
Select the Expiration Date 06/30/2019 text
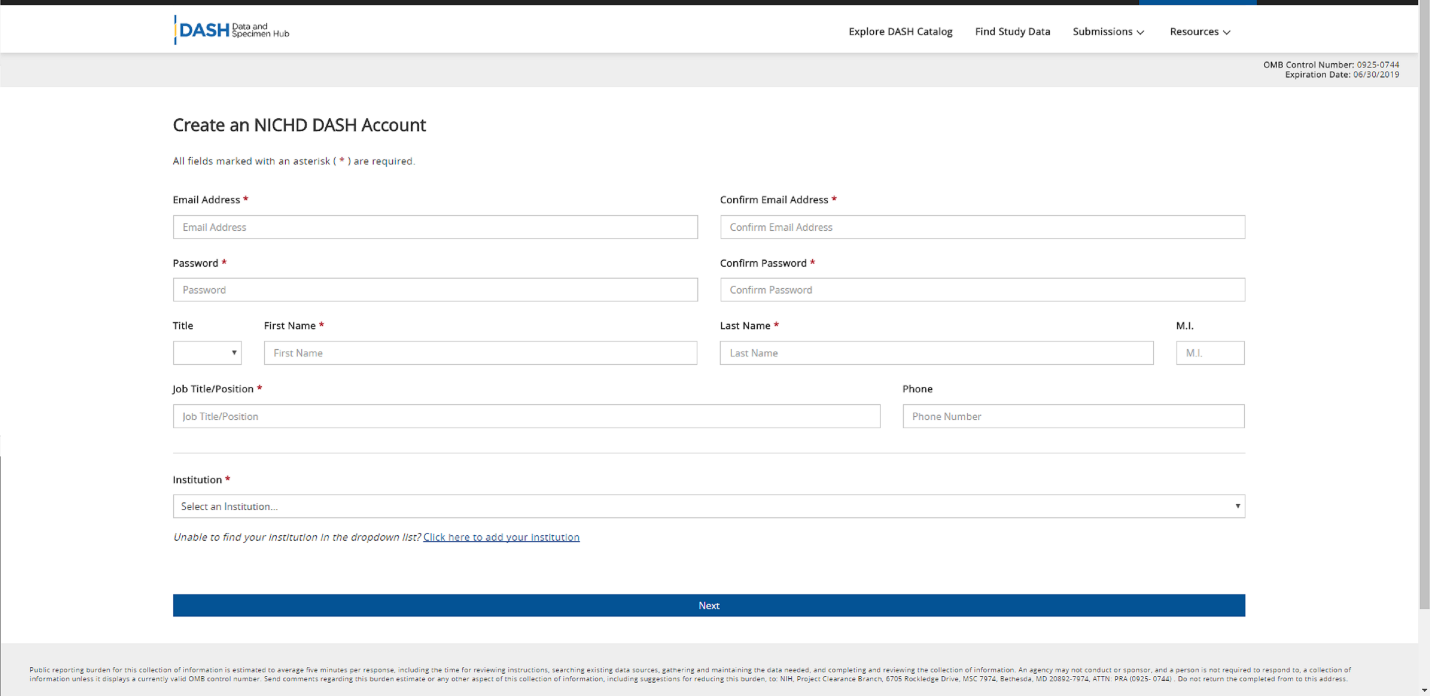point(1342,75)
